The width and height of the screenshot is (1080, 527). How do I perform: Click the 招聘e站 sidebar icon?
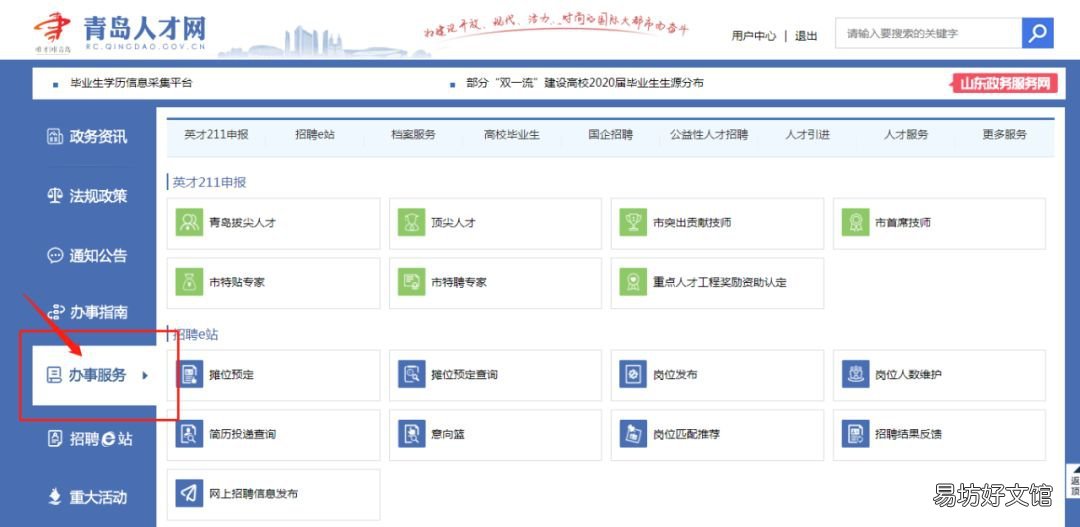(x=54, y=438)
